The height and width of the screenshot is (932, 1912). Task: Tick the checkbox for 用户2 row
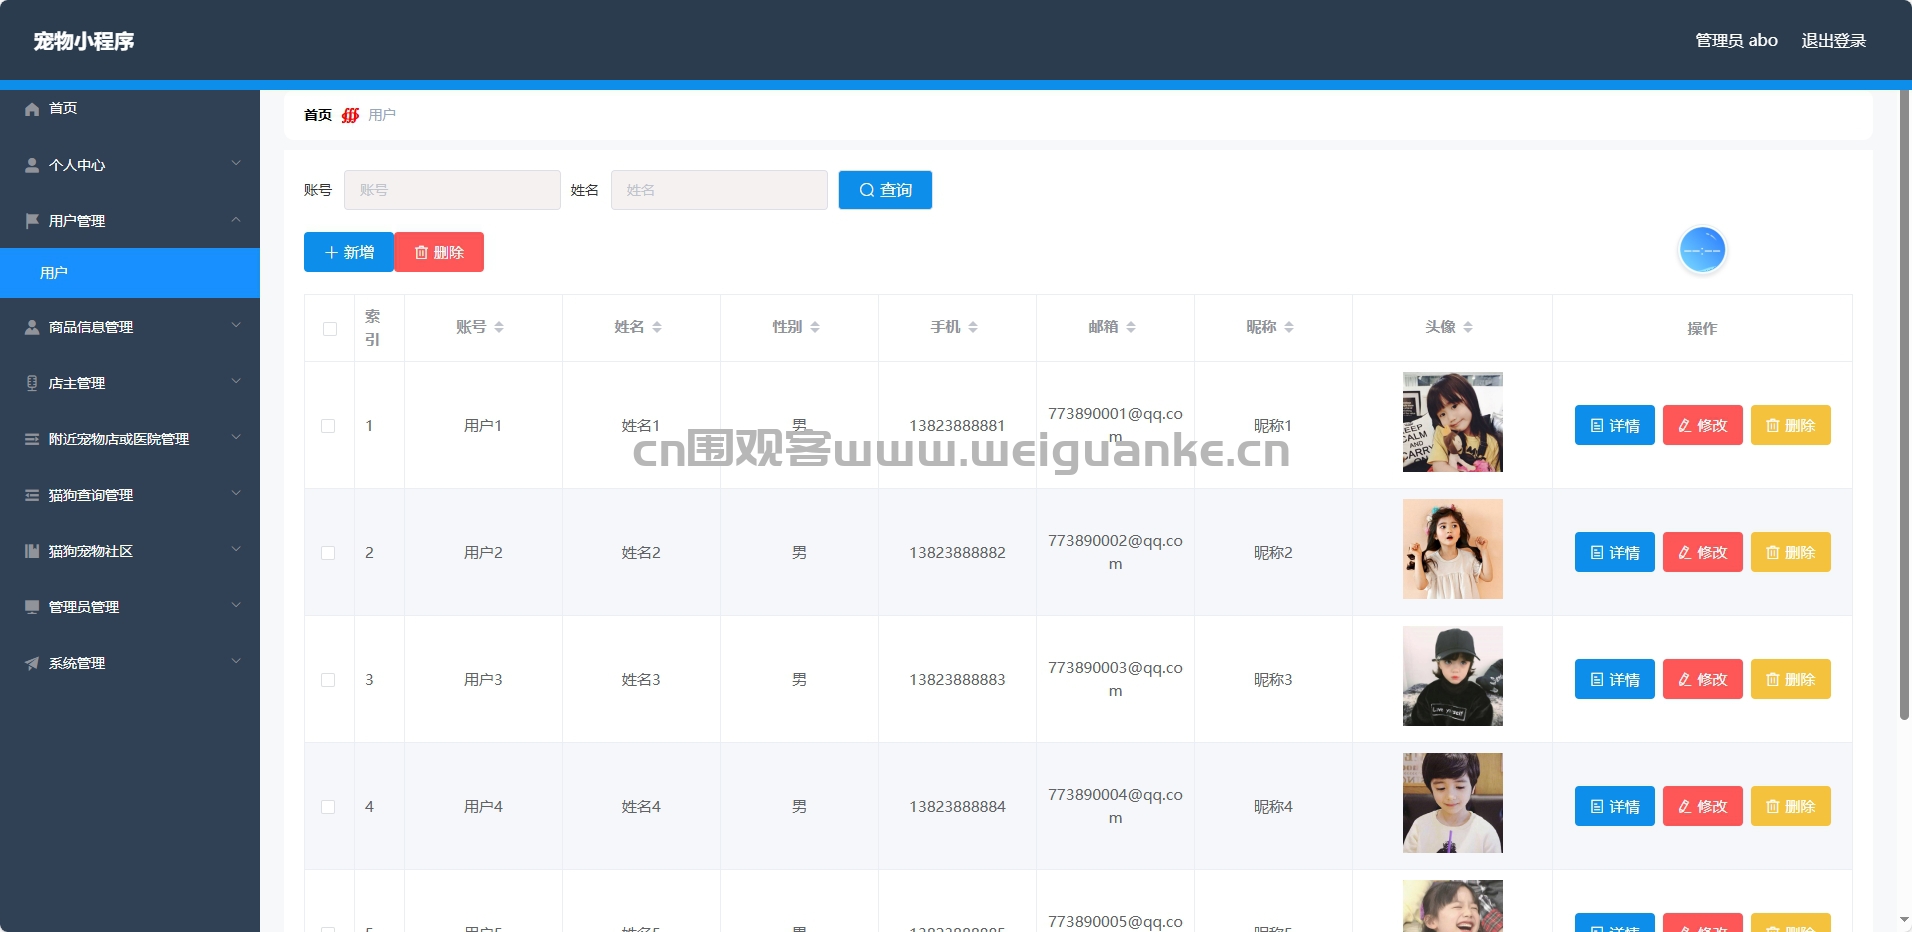click(x=328, y=553)
